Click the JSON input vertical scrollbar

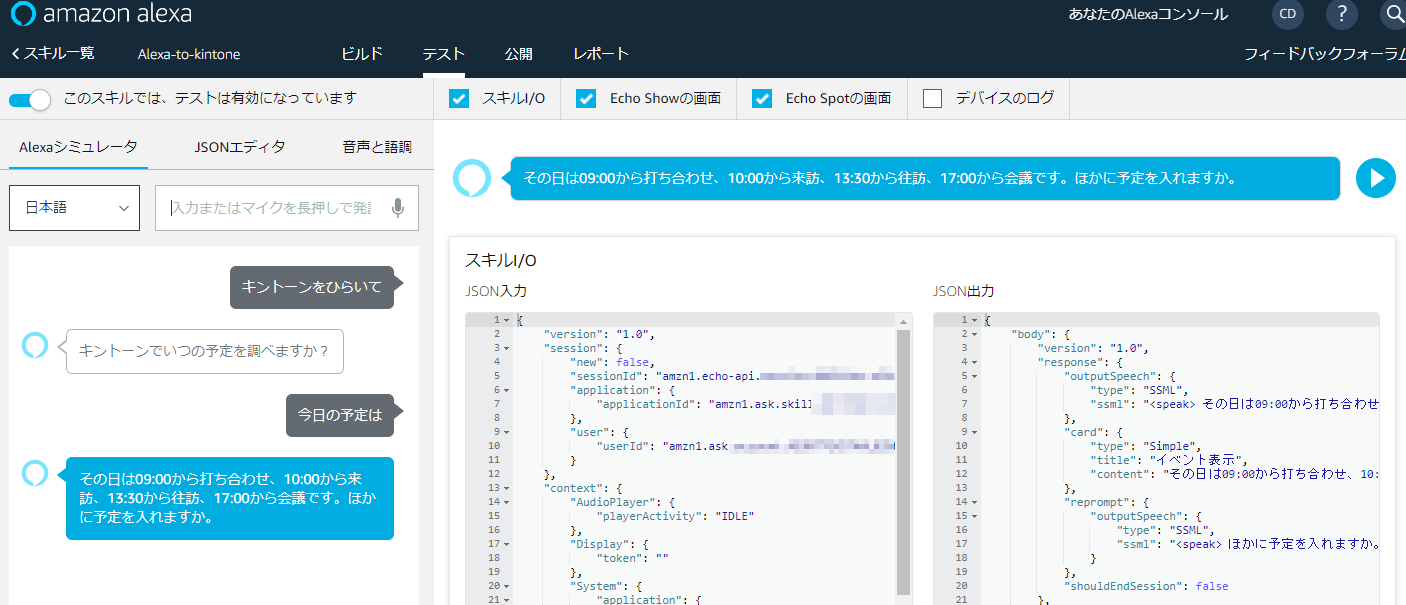point(904,462)
